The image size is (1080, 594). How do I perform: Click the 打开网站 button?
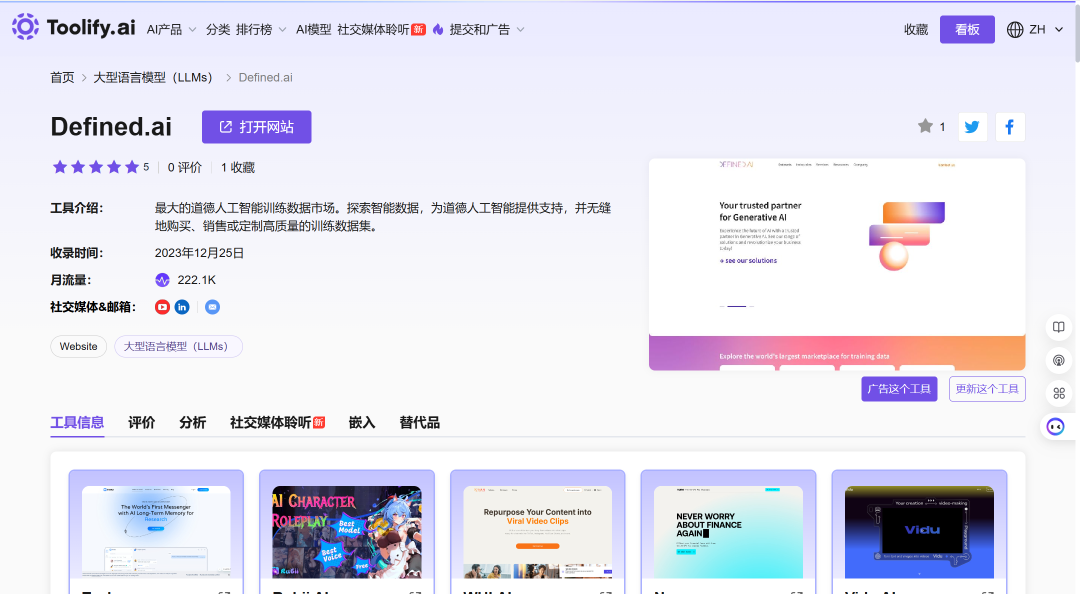(256, 127)
